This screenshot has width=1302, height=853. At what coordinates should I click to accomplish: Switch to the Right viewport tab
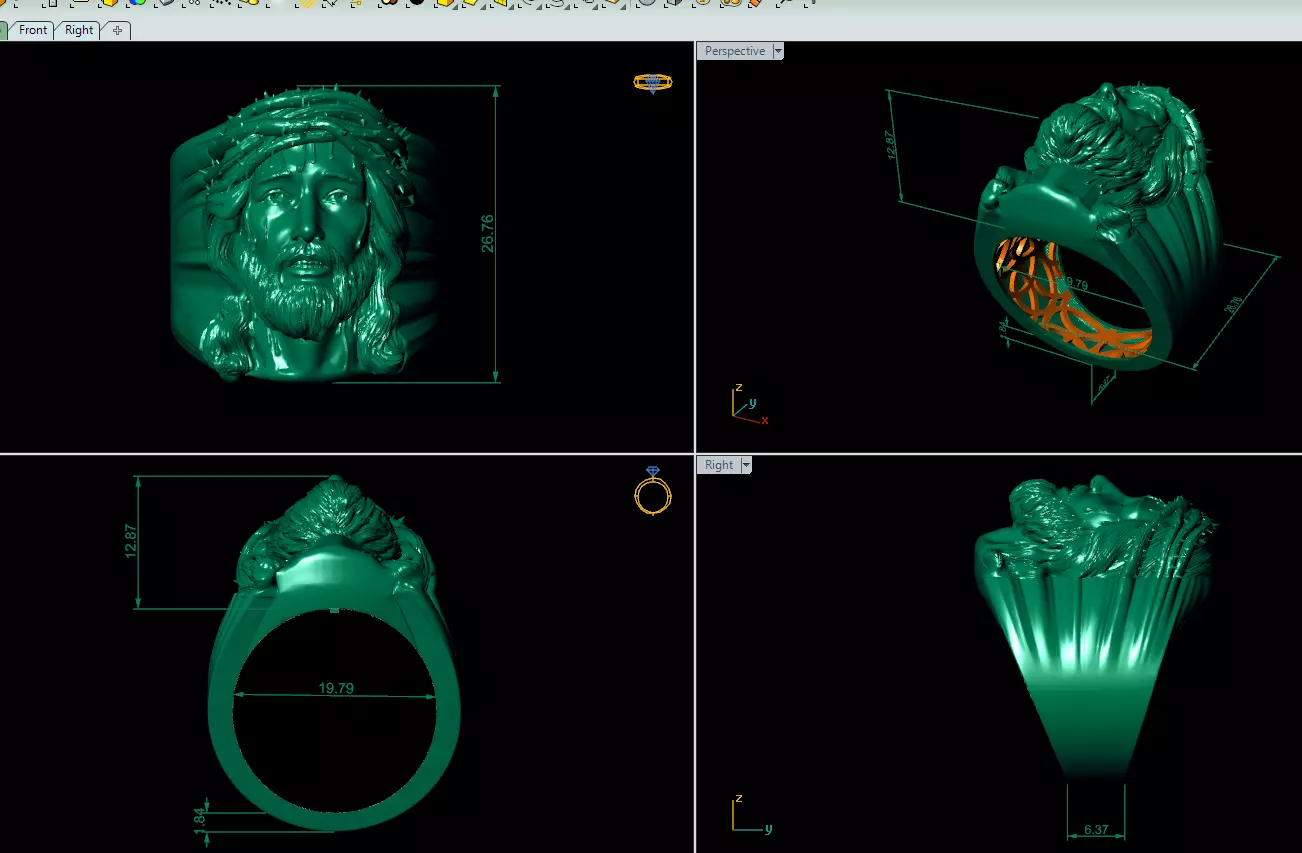coord(79,30)
